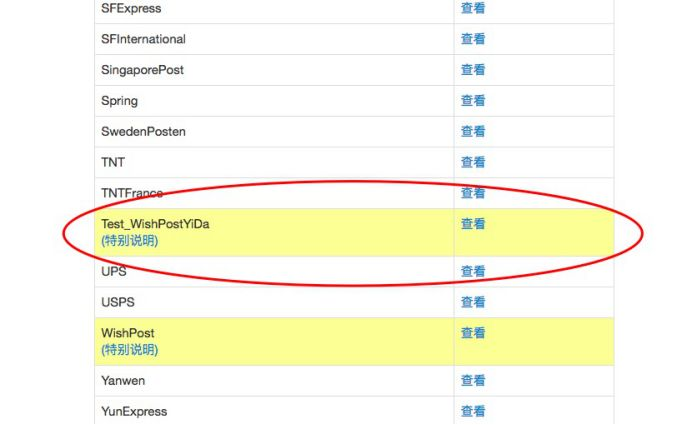Open the 查看 link for Yanwen
692x425 pixels.
point(473,380)
